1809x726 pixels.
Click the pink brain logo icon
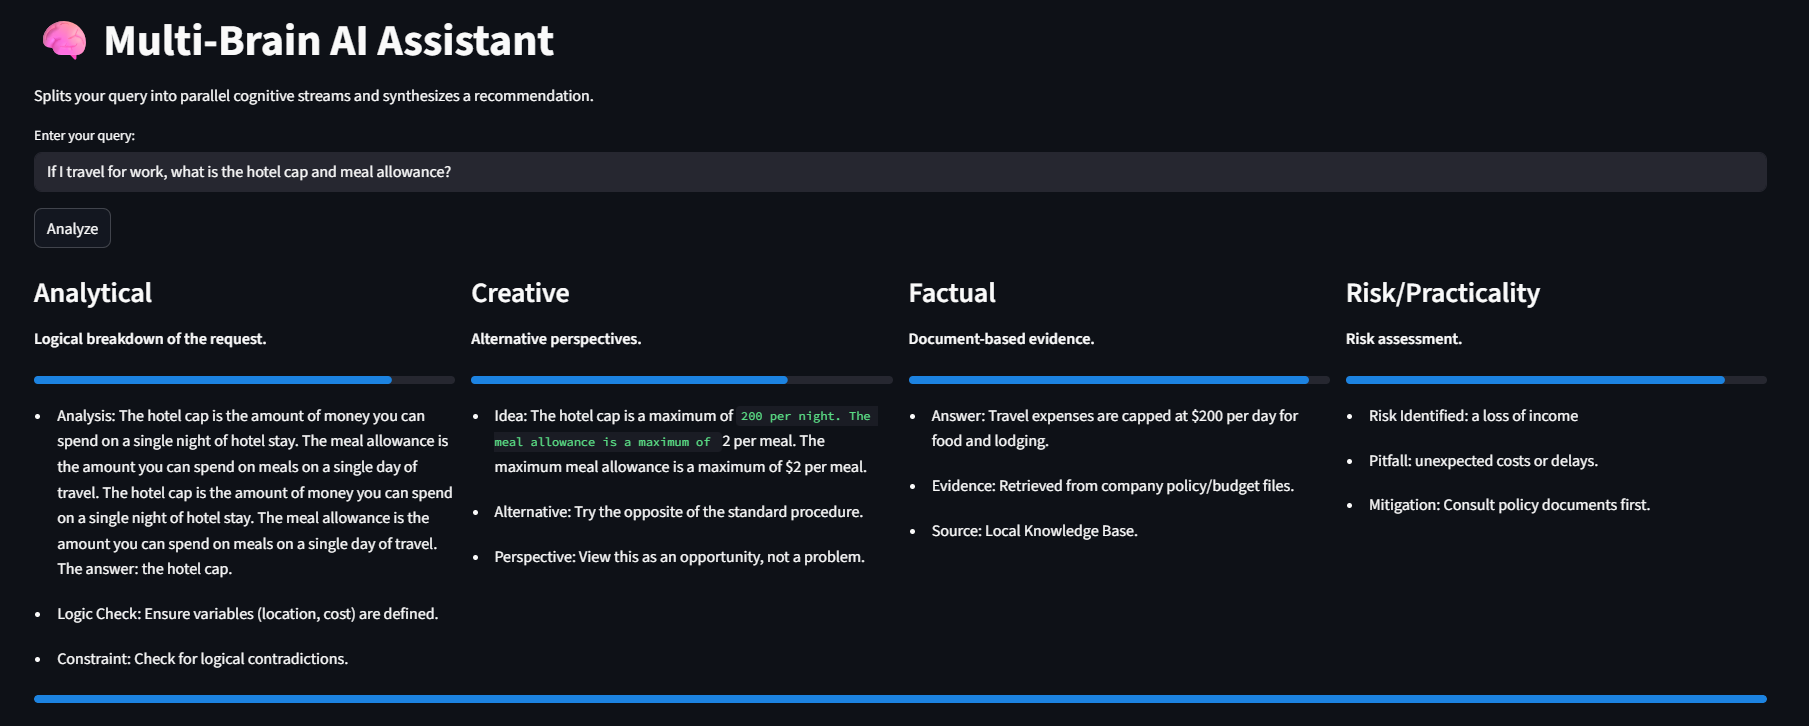tap(64, 41)
